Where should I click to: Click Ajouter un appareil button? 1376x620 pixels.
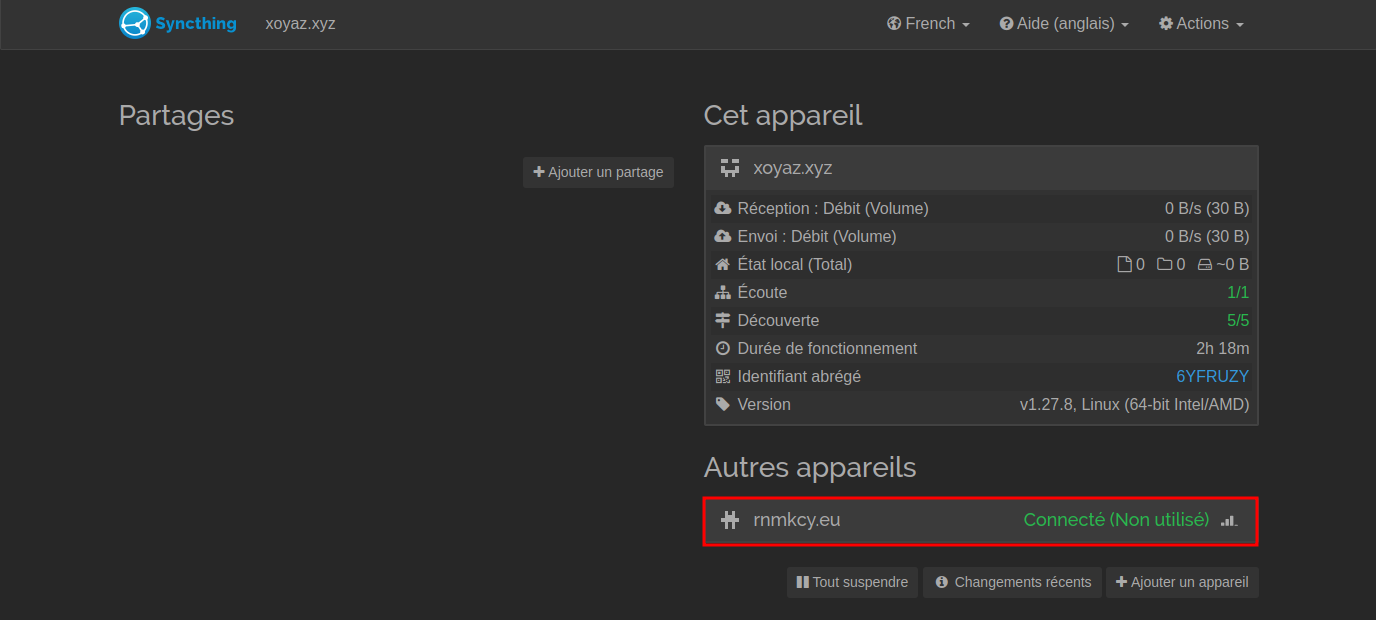[1181, 582]
